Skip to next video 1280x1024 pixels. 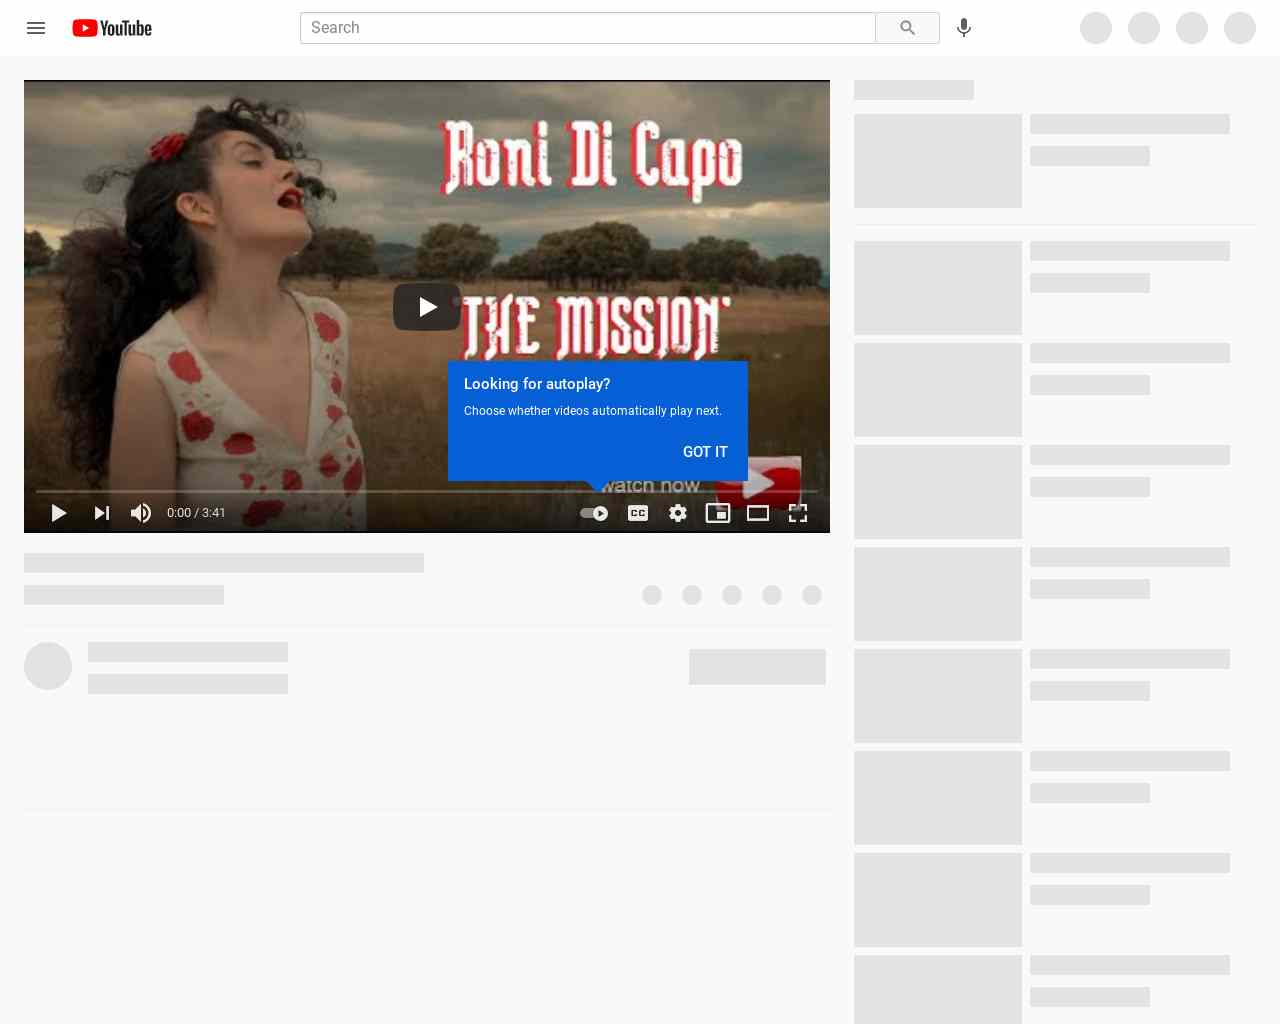coord(101,513)
